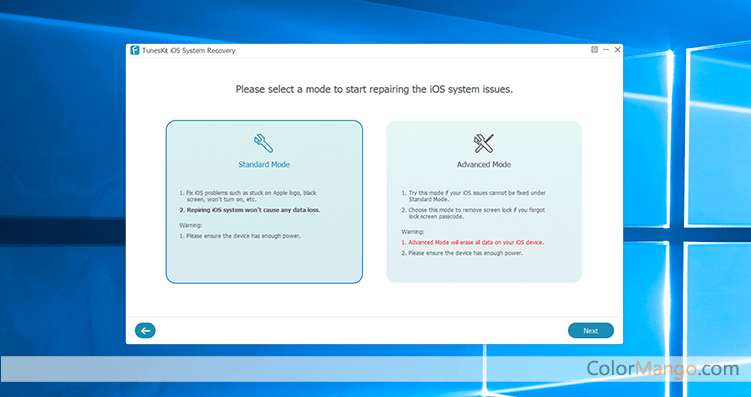
Task: Click 'Repairing iOS system won't cause any data loss'
Action: pos(250,210)
